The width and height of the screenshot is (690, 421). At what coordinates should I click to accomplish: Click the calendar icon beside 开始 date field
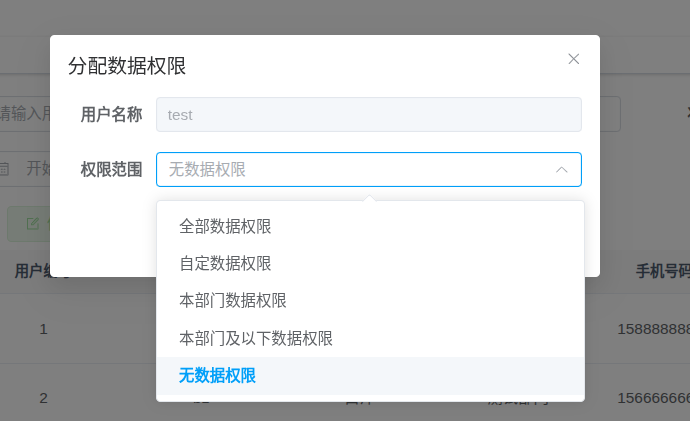click(5, 168)
